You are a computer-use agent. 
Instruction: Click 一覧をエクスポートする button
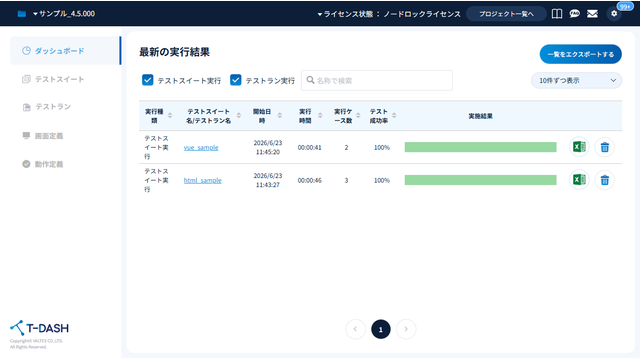(x=580, y=54)
